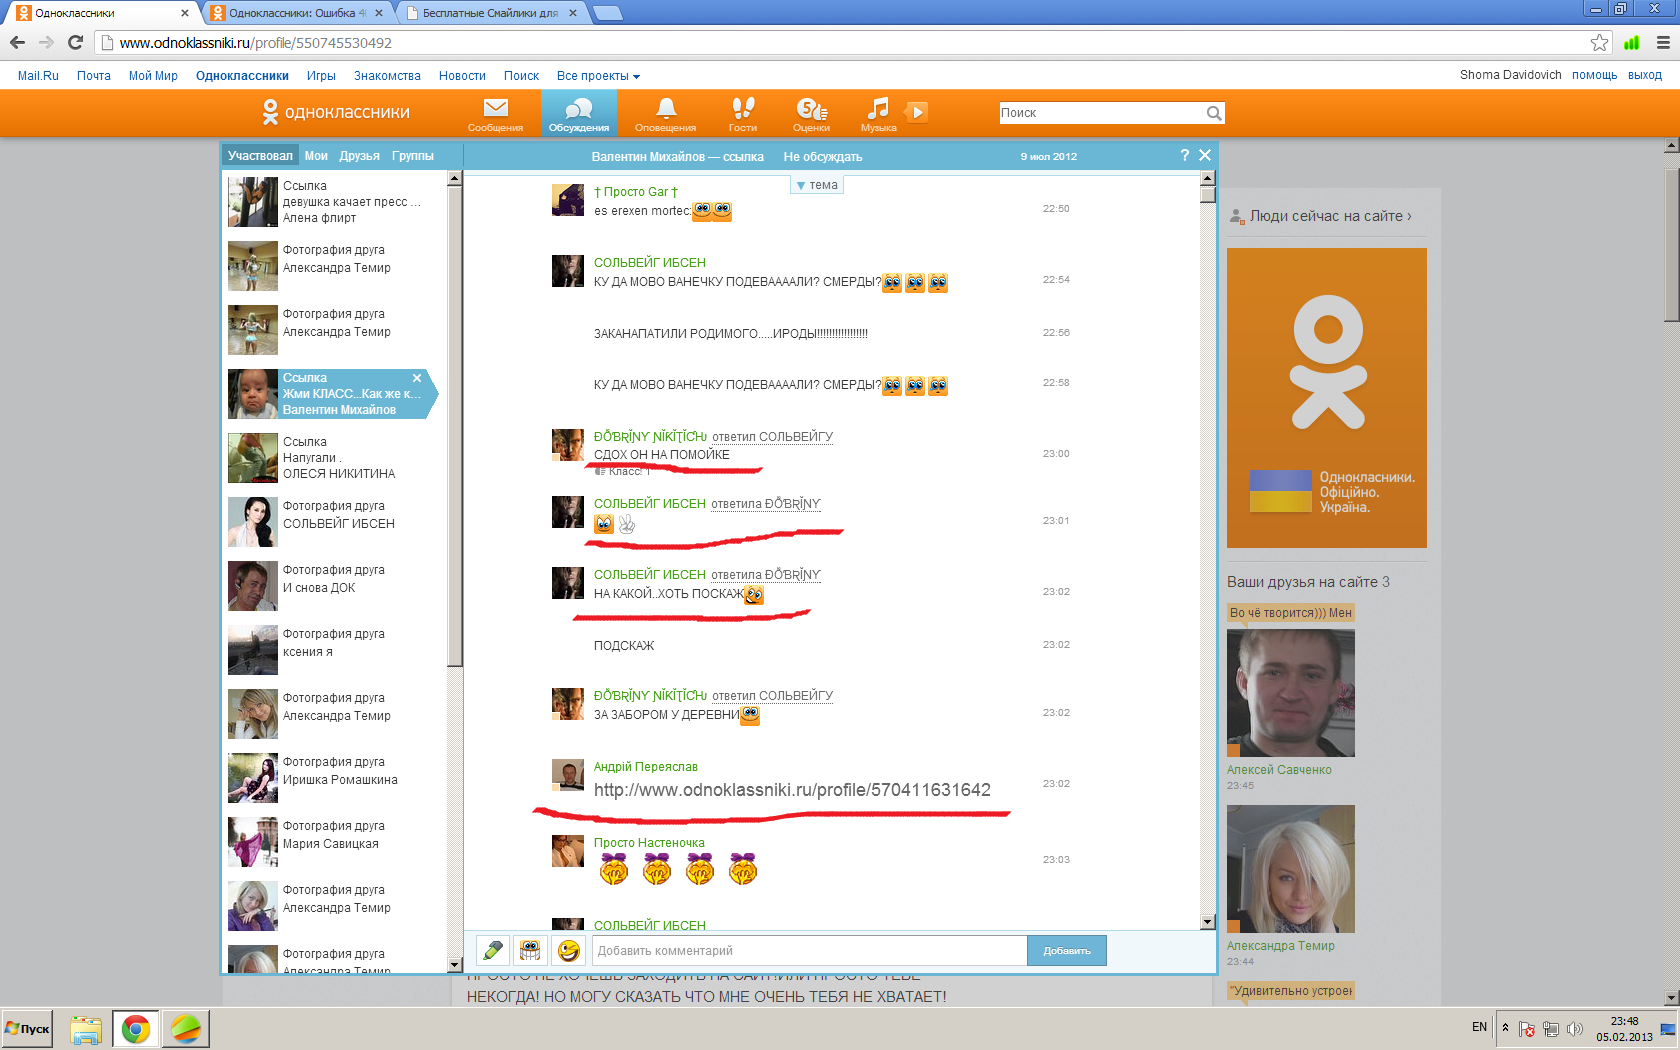1680x1050 pixels.
Task: Bookmark the page with the star icon
Action: 1600,42
